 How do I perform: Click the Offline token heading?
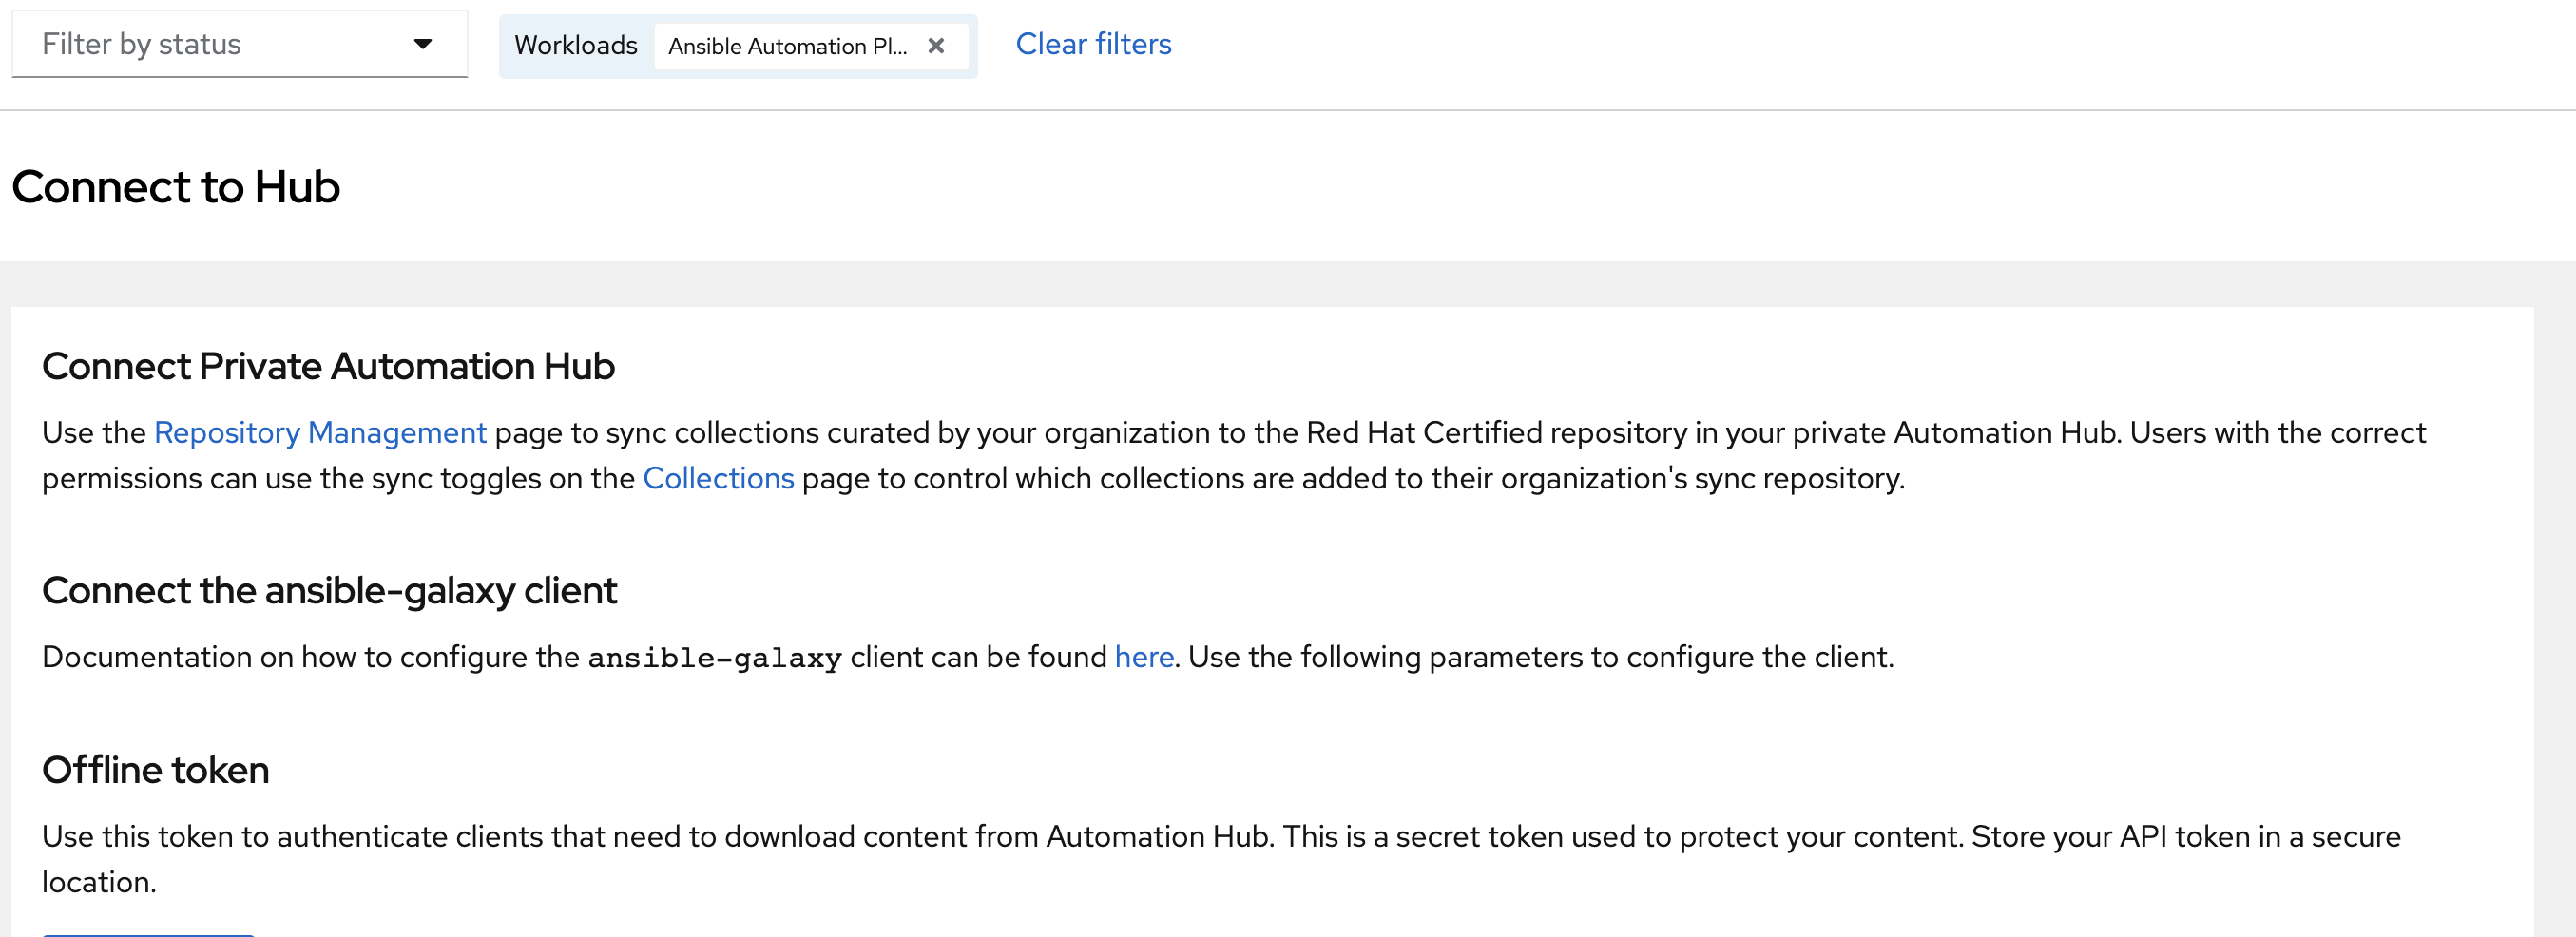[155, 770]
